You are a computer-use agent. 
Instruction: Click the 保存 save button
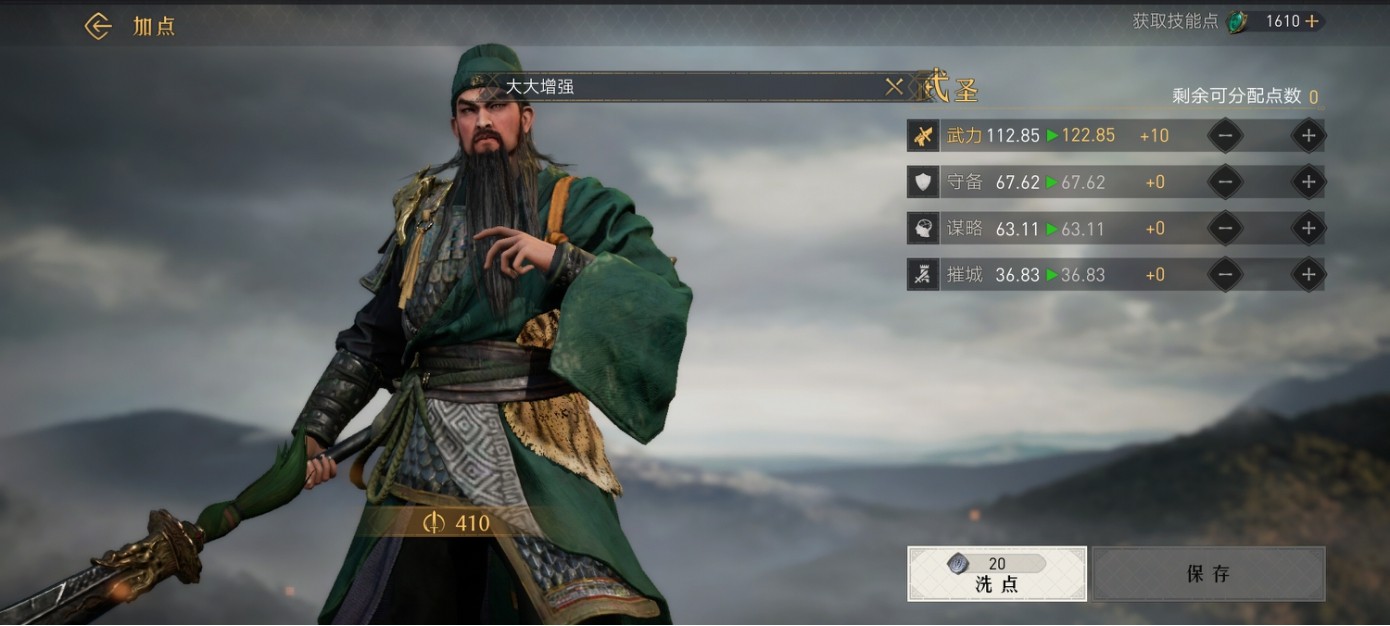click(1208, 574)
